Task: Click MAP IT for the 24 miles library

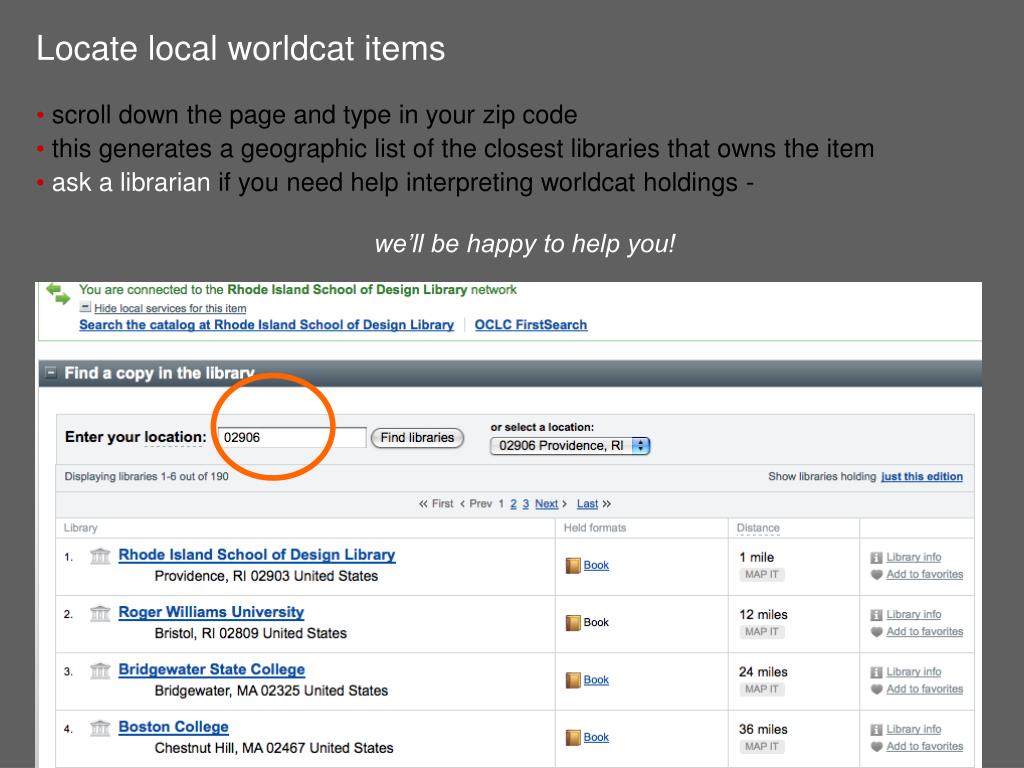Action: (761, 689)
